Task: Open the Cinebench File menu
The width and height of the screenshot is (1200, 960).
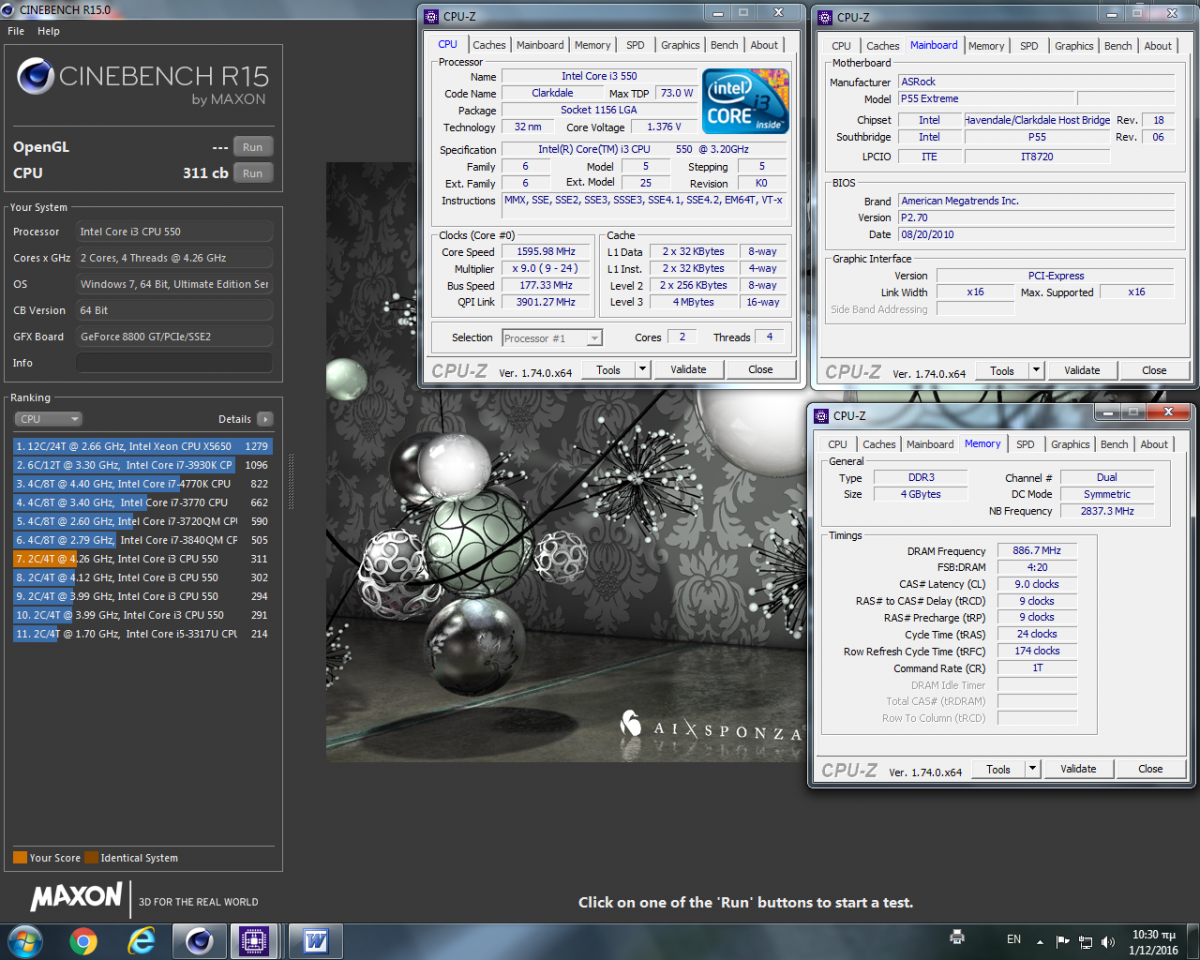Action: (x=16, y=31)
